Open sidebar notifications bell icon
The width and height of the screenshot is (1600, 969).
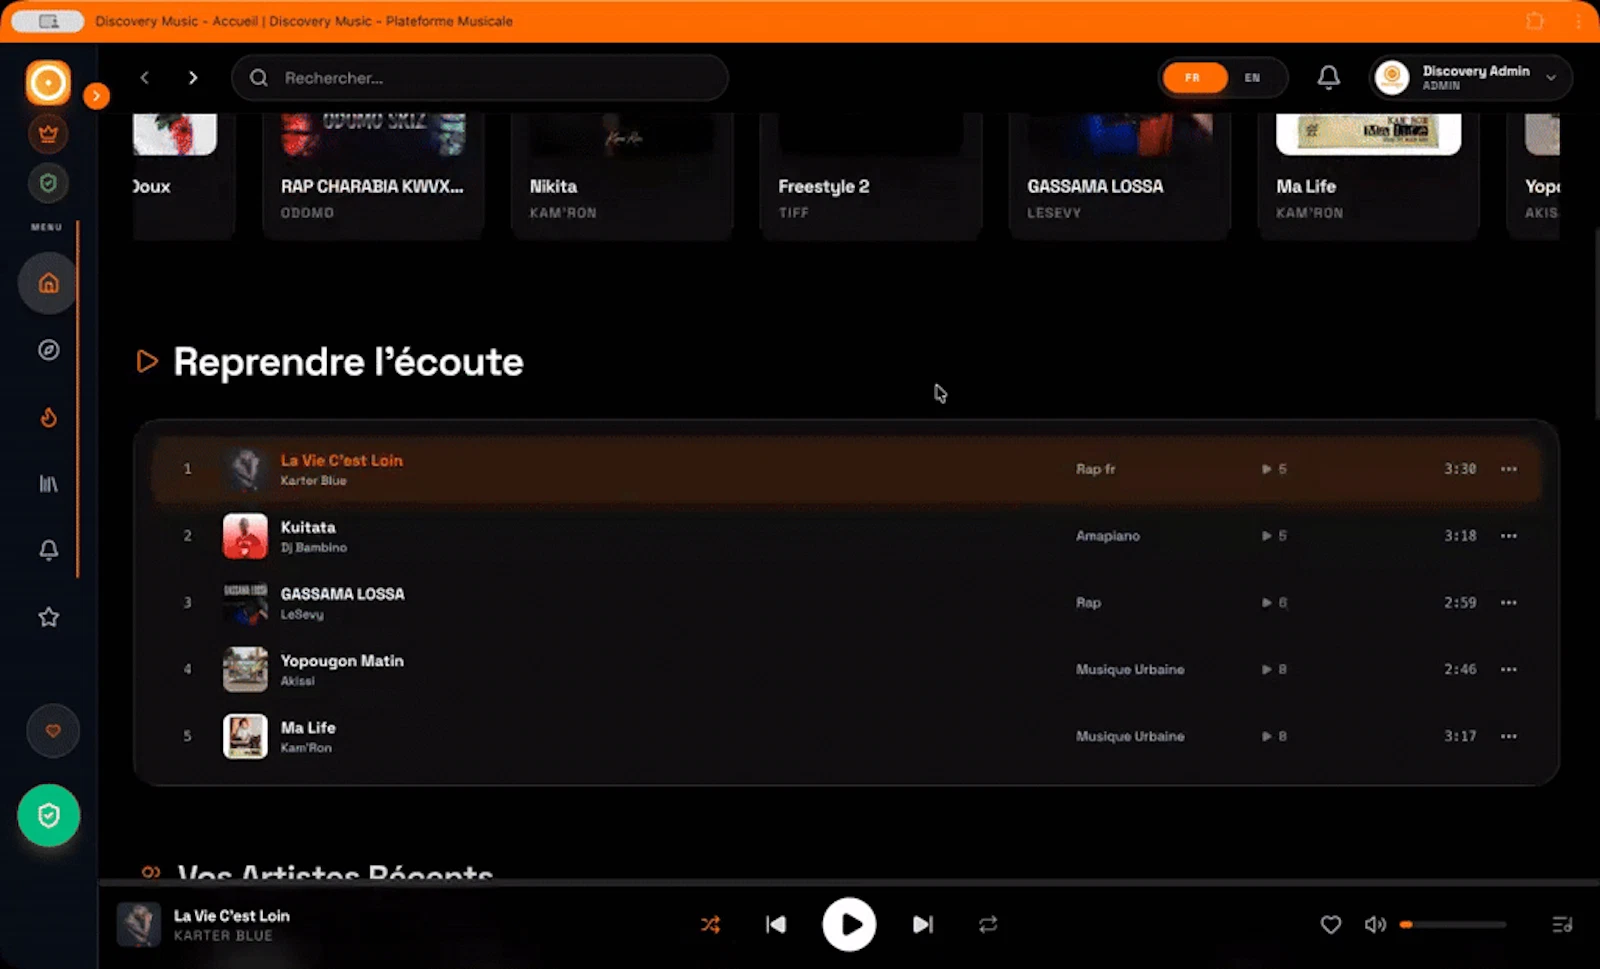click(x=48, y=550)
